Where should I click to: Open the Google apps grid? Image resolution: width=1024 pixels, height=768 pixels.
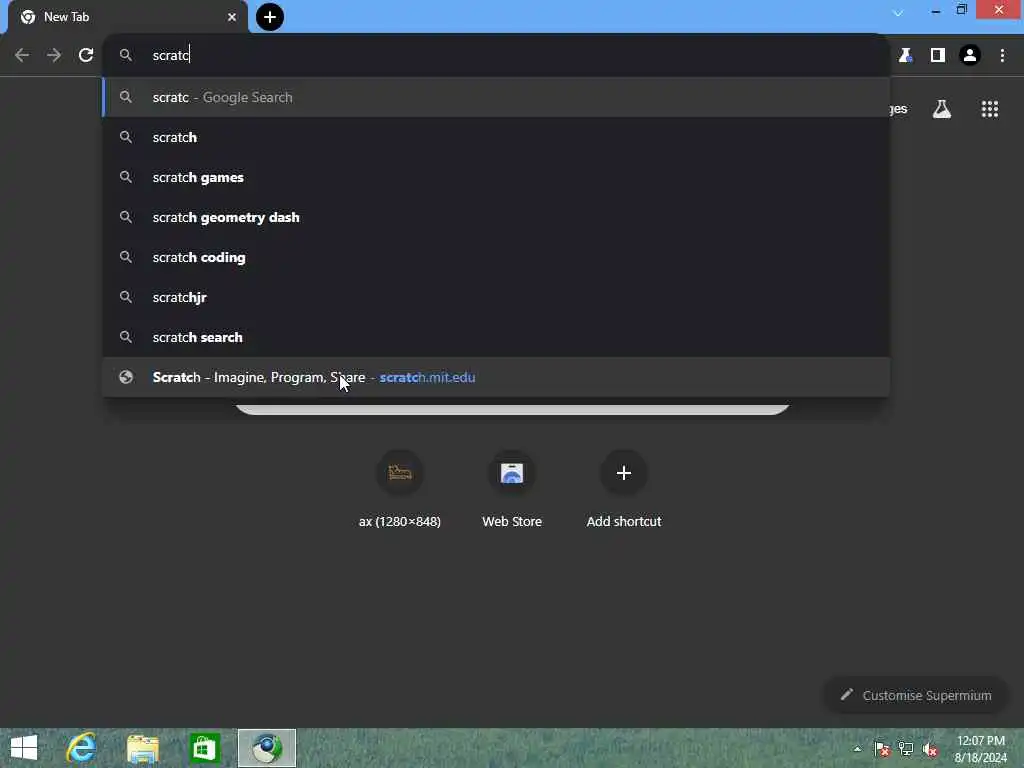click(x=990, y=109)
